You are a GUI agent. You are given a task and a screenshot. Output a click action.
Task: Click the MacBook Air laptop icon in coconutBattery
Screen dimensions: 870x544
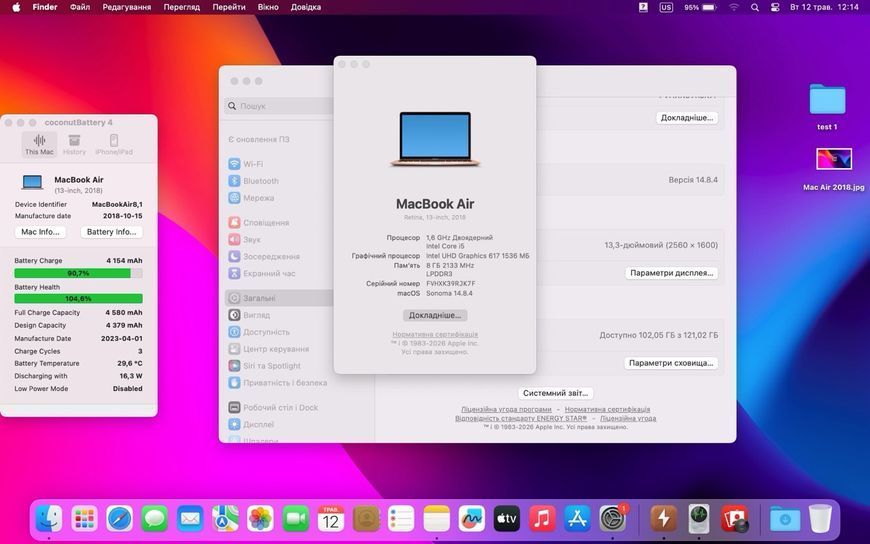32,183
